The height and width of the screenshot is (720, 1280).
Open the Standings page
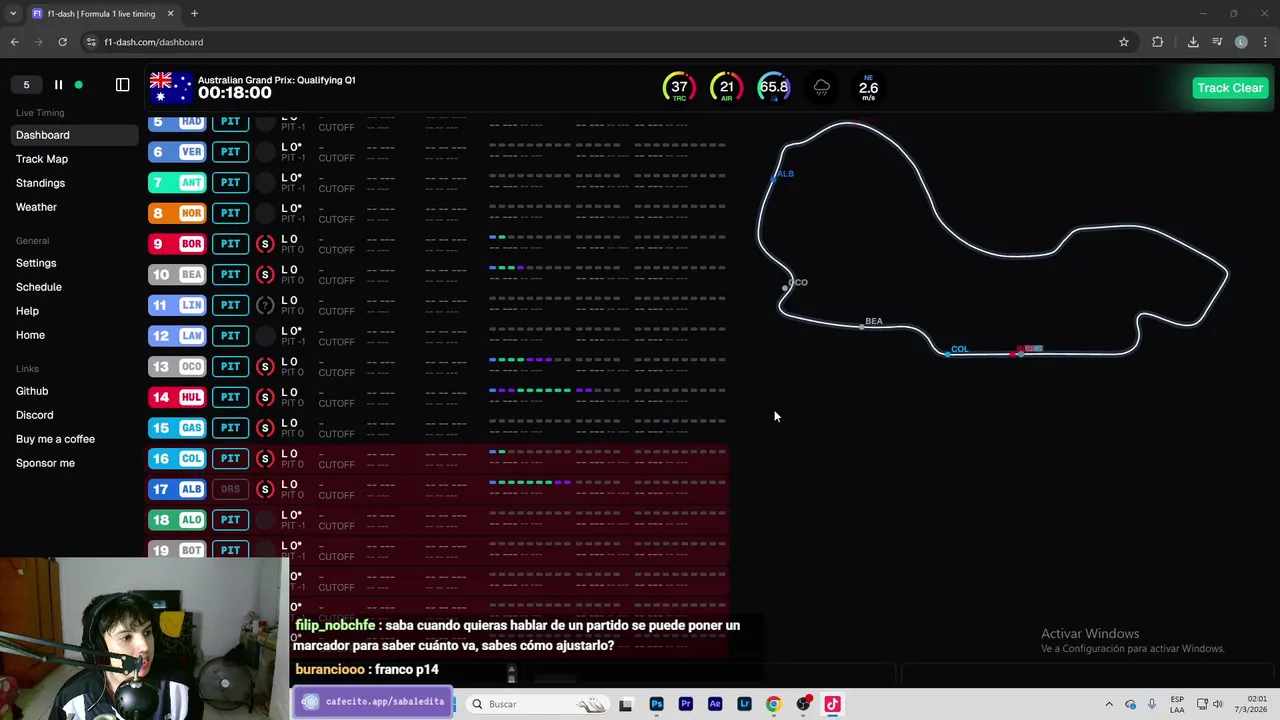[40, 183]
